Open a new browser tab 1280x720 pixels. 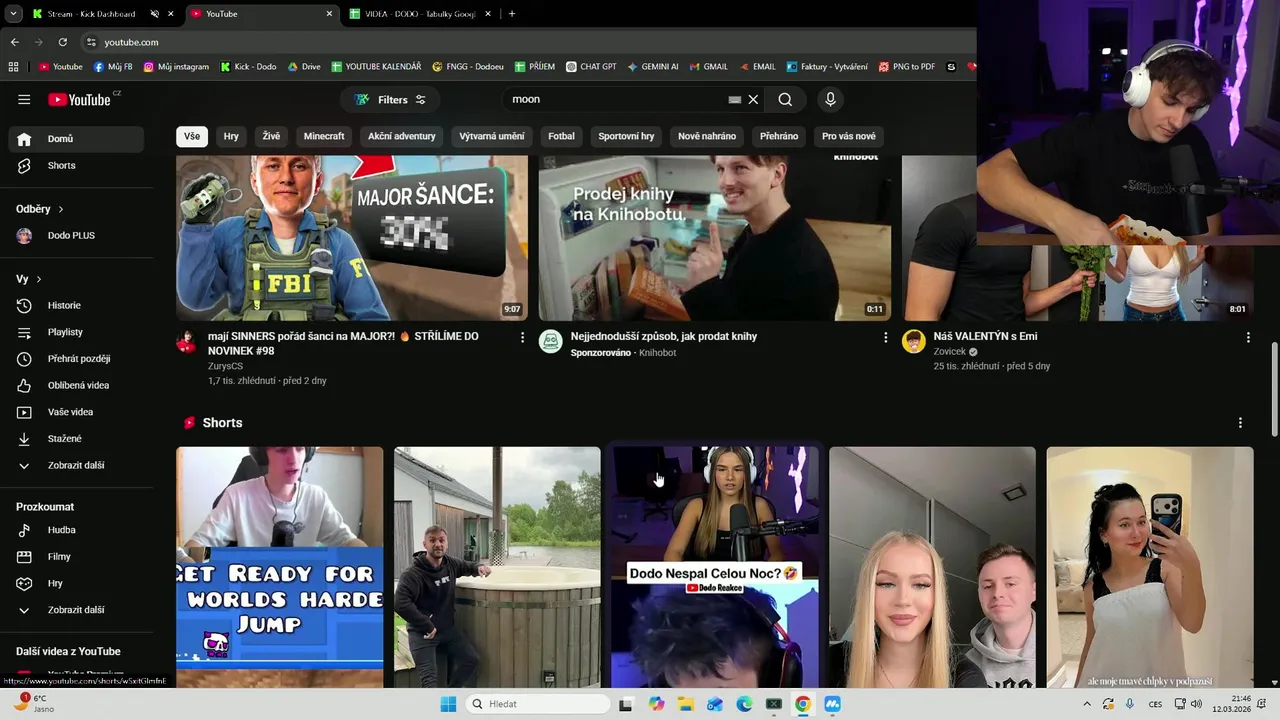(x=512, y=14)
